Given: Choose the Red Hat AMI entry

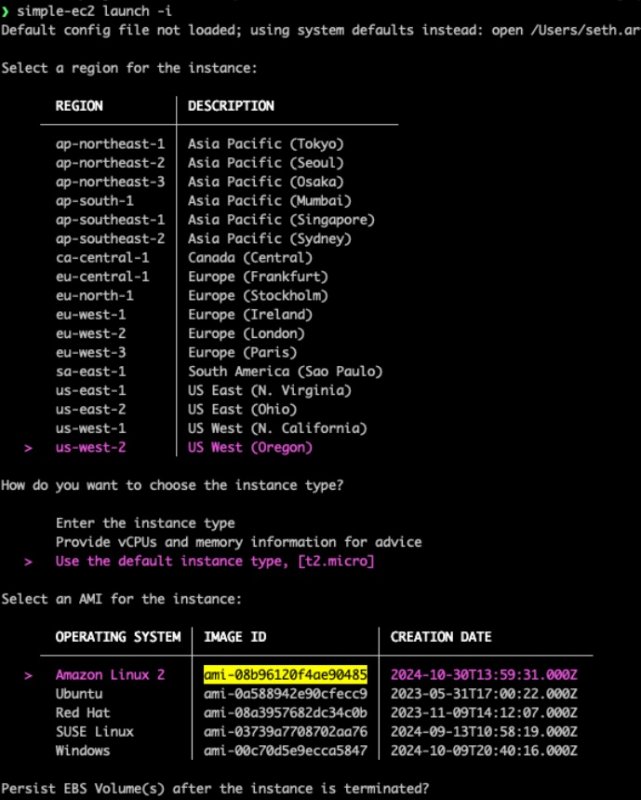Looking at the screenshot, I should (82, 713).
